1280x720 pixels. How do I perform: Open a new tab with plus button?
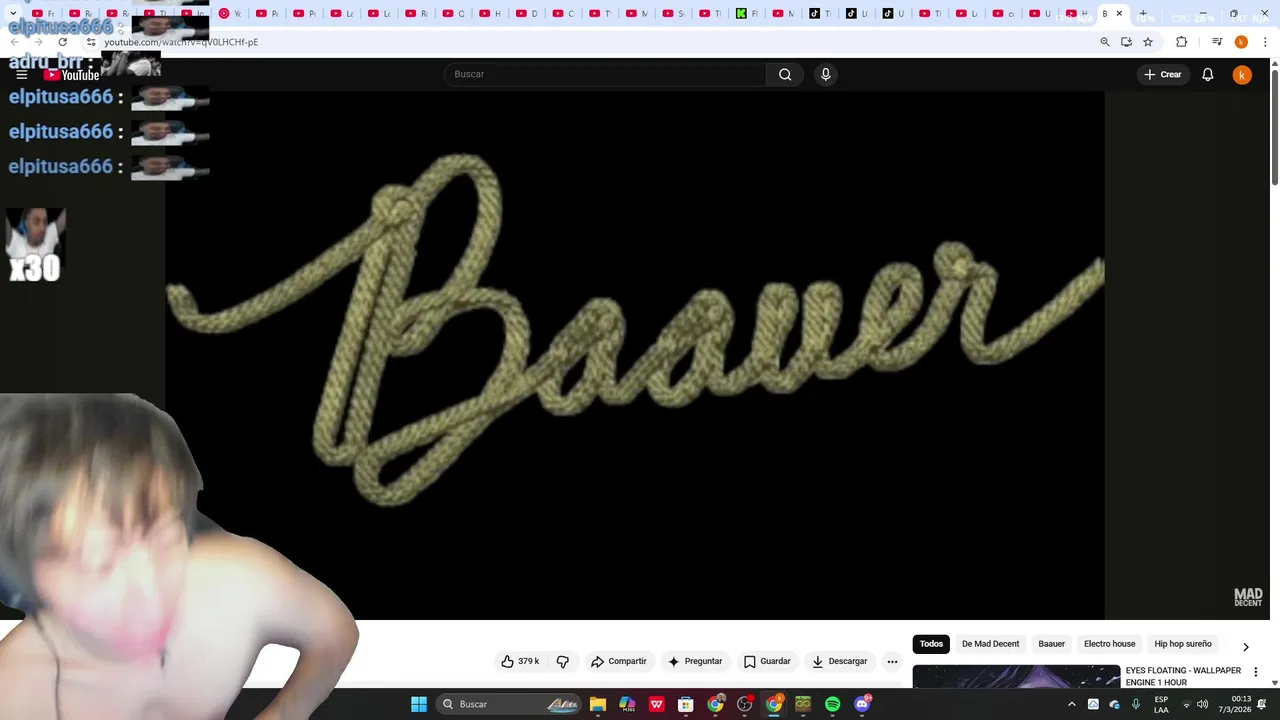[x=1143, y=14]
